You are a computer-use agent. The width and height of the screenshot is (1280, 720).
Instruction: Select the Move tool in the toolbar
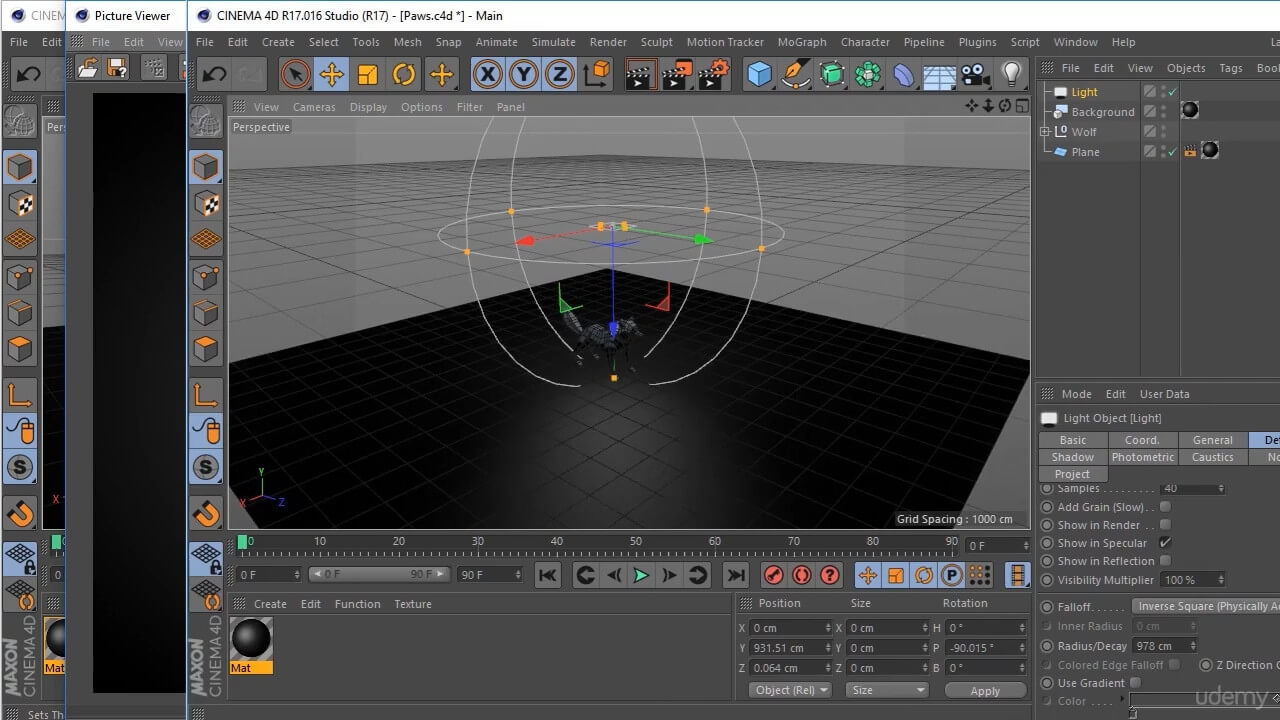pos(331,74)
